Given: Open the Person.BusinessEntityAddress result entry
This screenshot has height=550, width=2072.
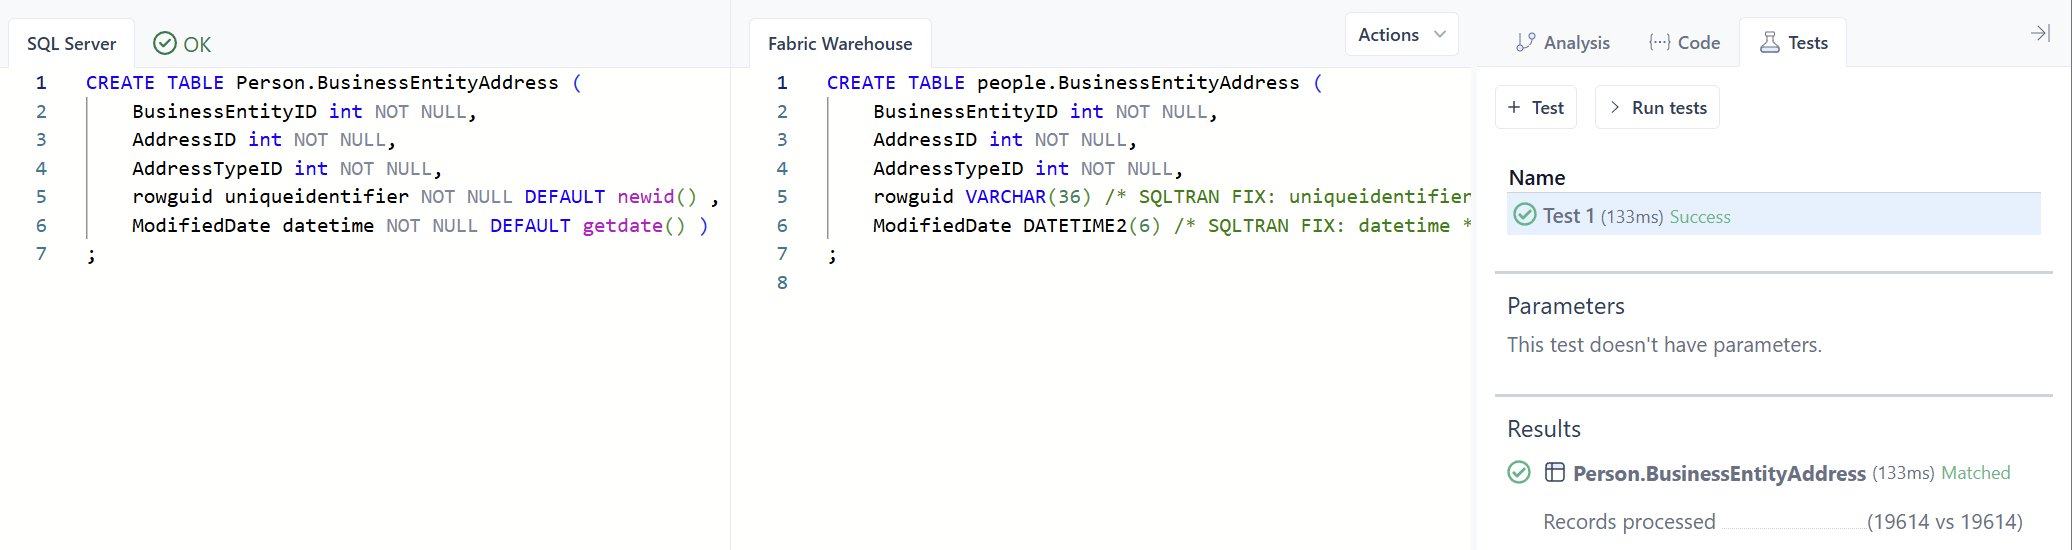Looking at the screenshot, I should coord(1718,474).
